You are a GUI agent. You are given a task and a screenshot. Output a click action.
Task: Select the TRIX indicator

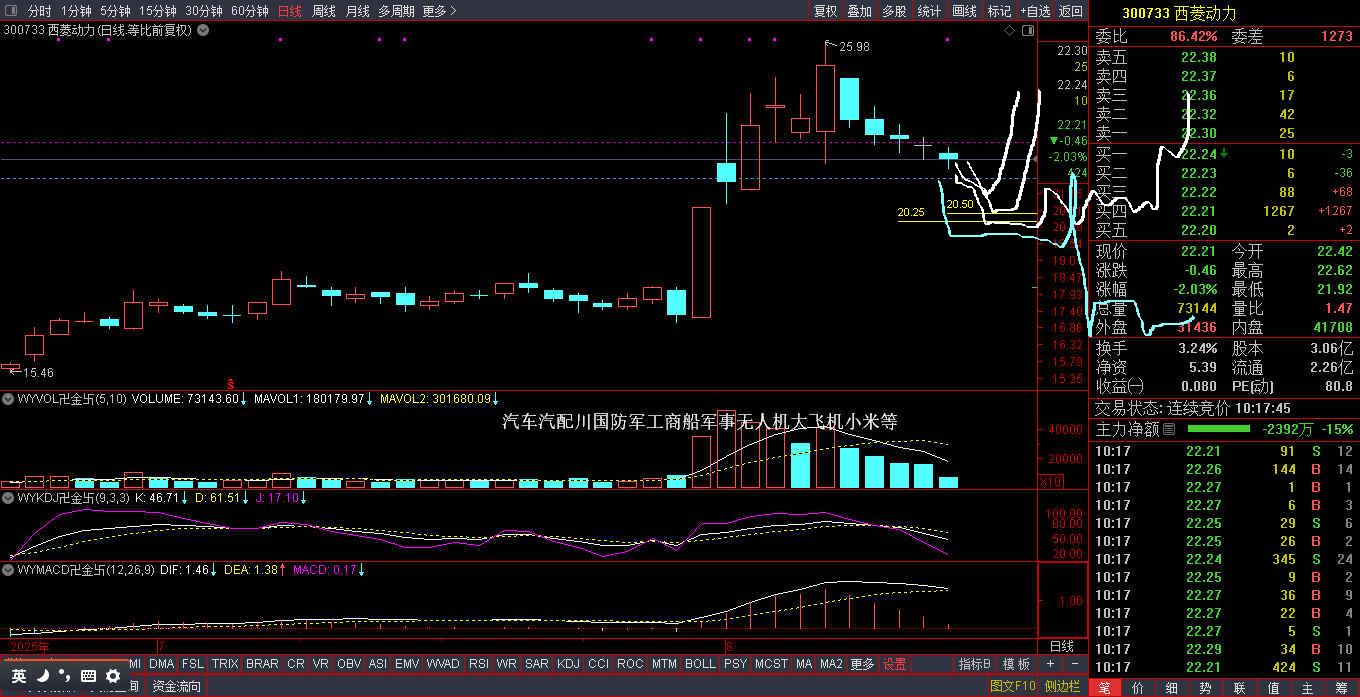click(x=225, y=663)
